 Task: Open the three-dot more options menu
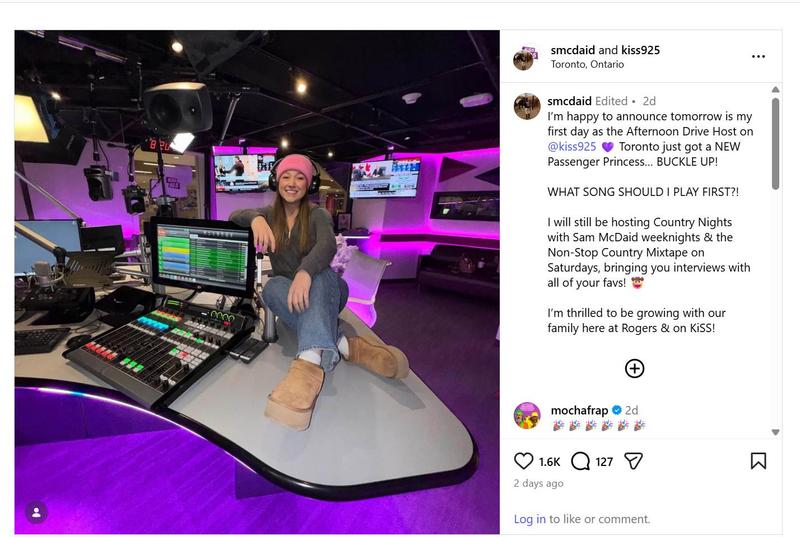pos(758,57)
